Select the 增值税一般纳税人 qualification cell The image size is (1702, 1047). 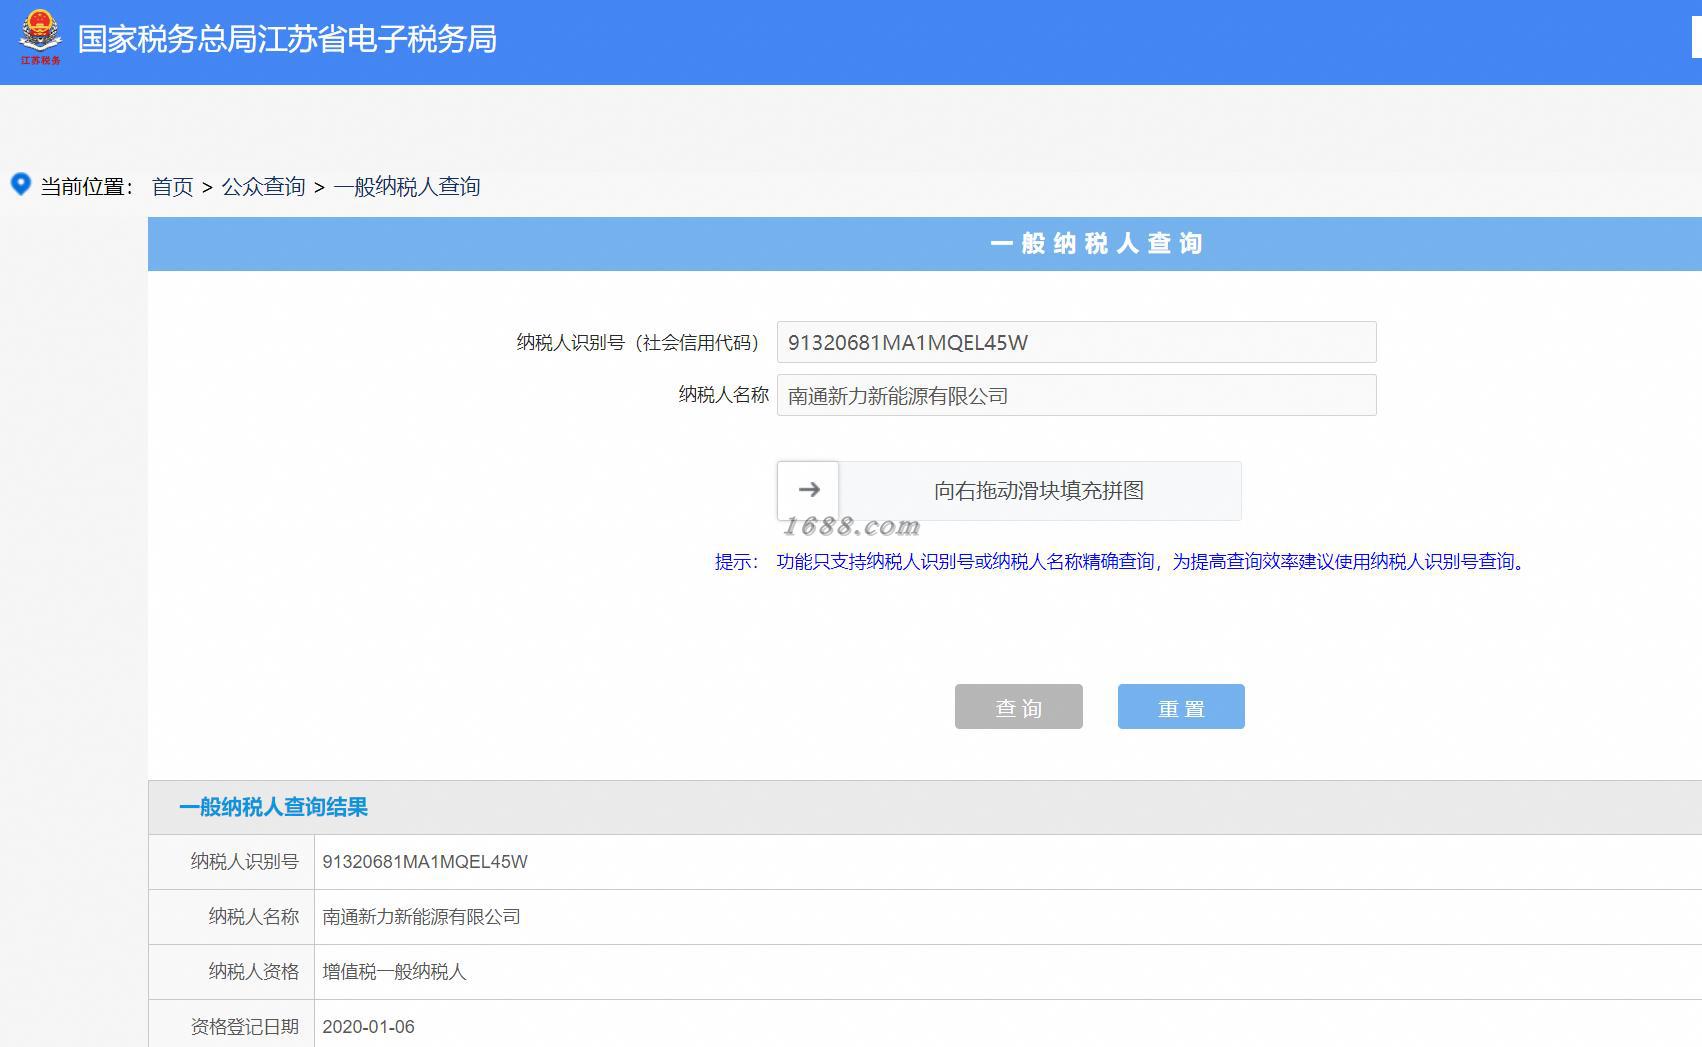[x=394, y=972]
